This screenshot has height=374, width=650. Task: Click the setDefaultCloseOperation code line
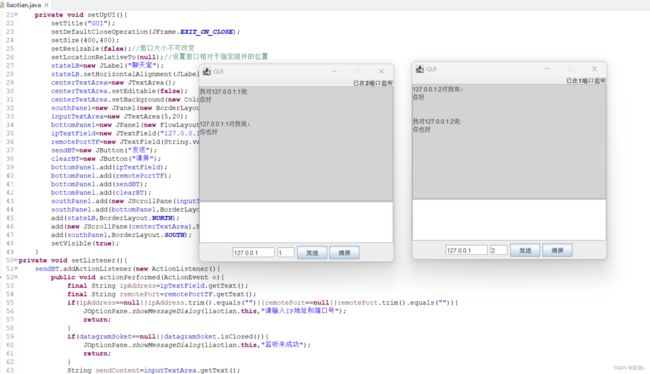146,32
